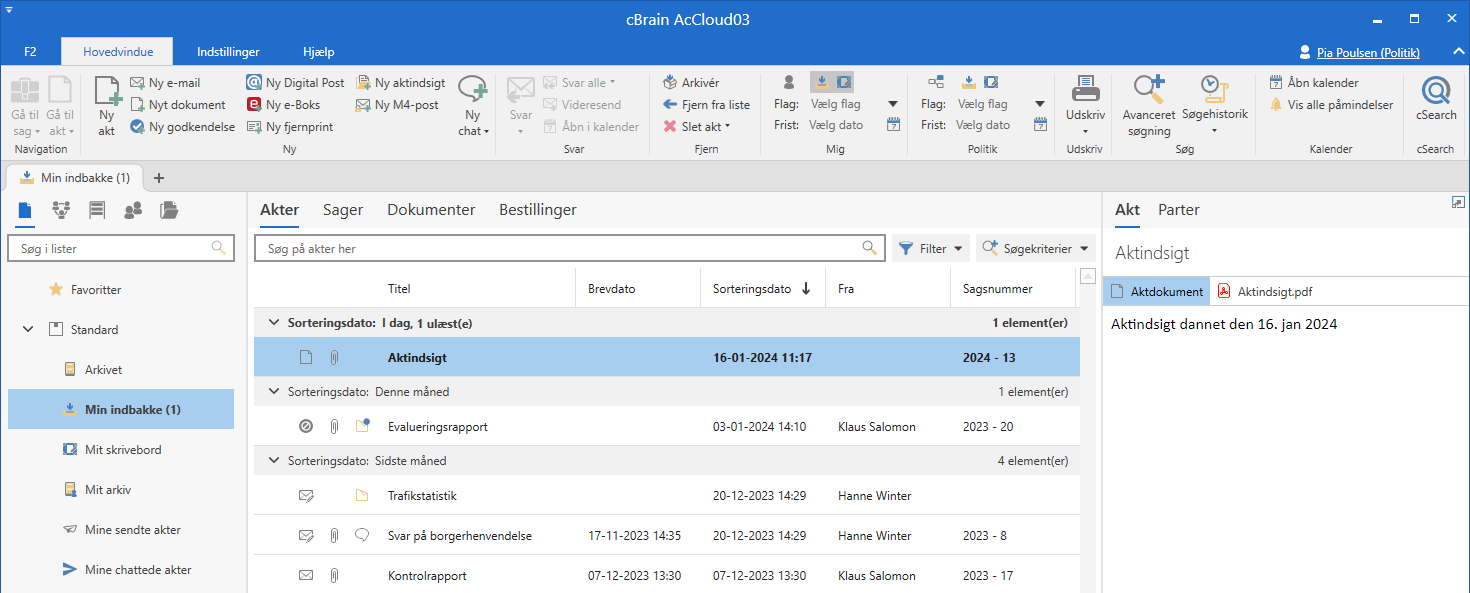This screenshot has height=593, width=1470.
Task: Toggle the desk icon in the Mig group
Action: coord(843,82)
